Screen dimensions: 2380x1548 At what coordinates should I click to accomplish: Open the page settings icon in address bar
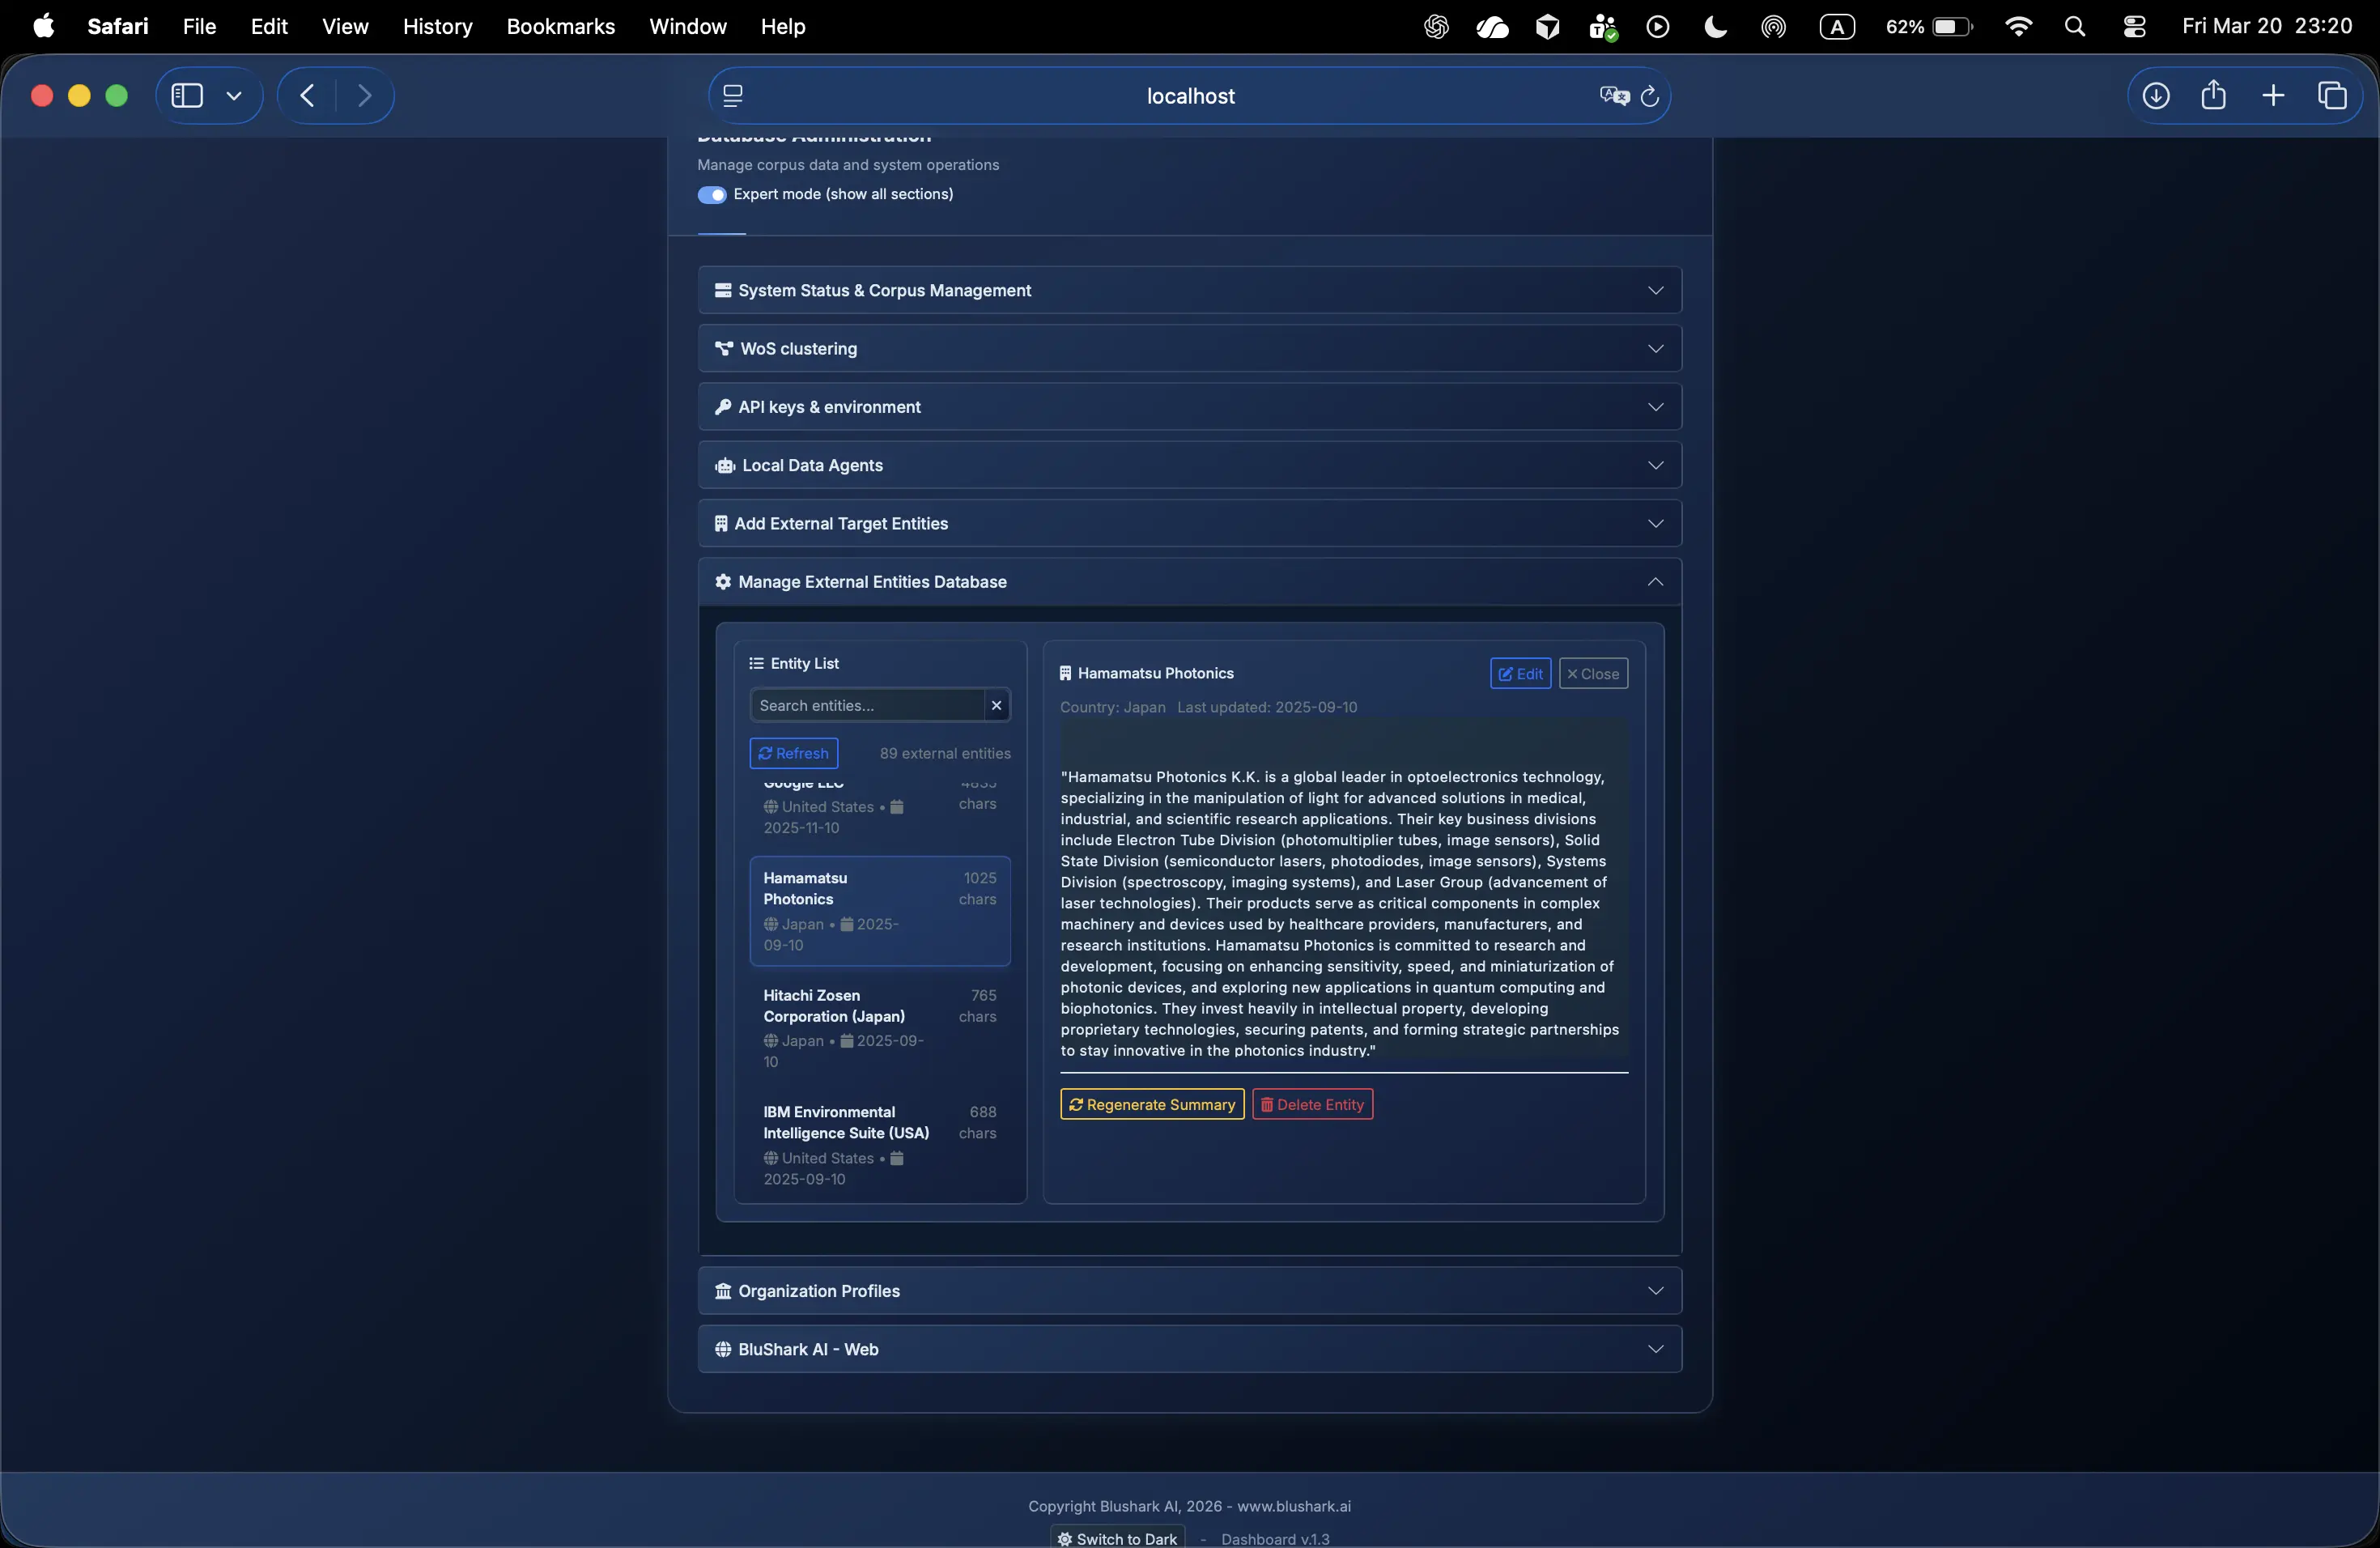pyautogui.click(x=733, y=96)
